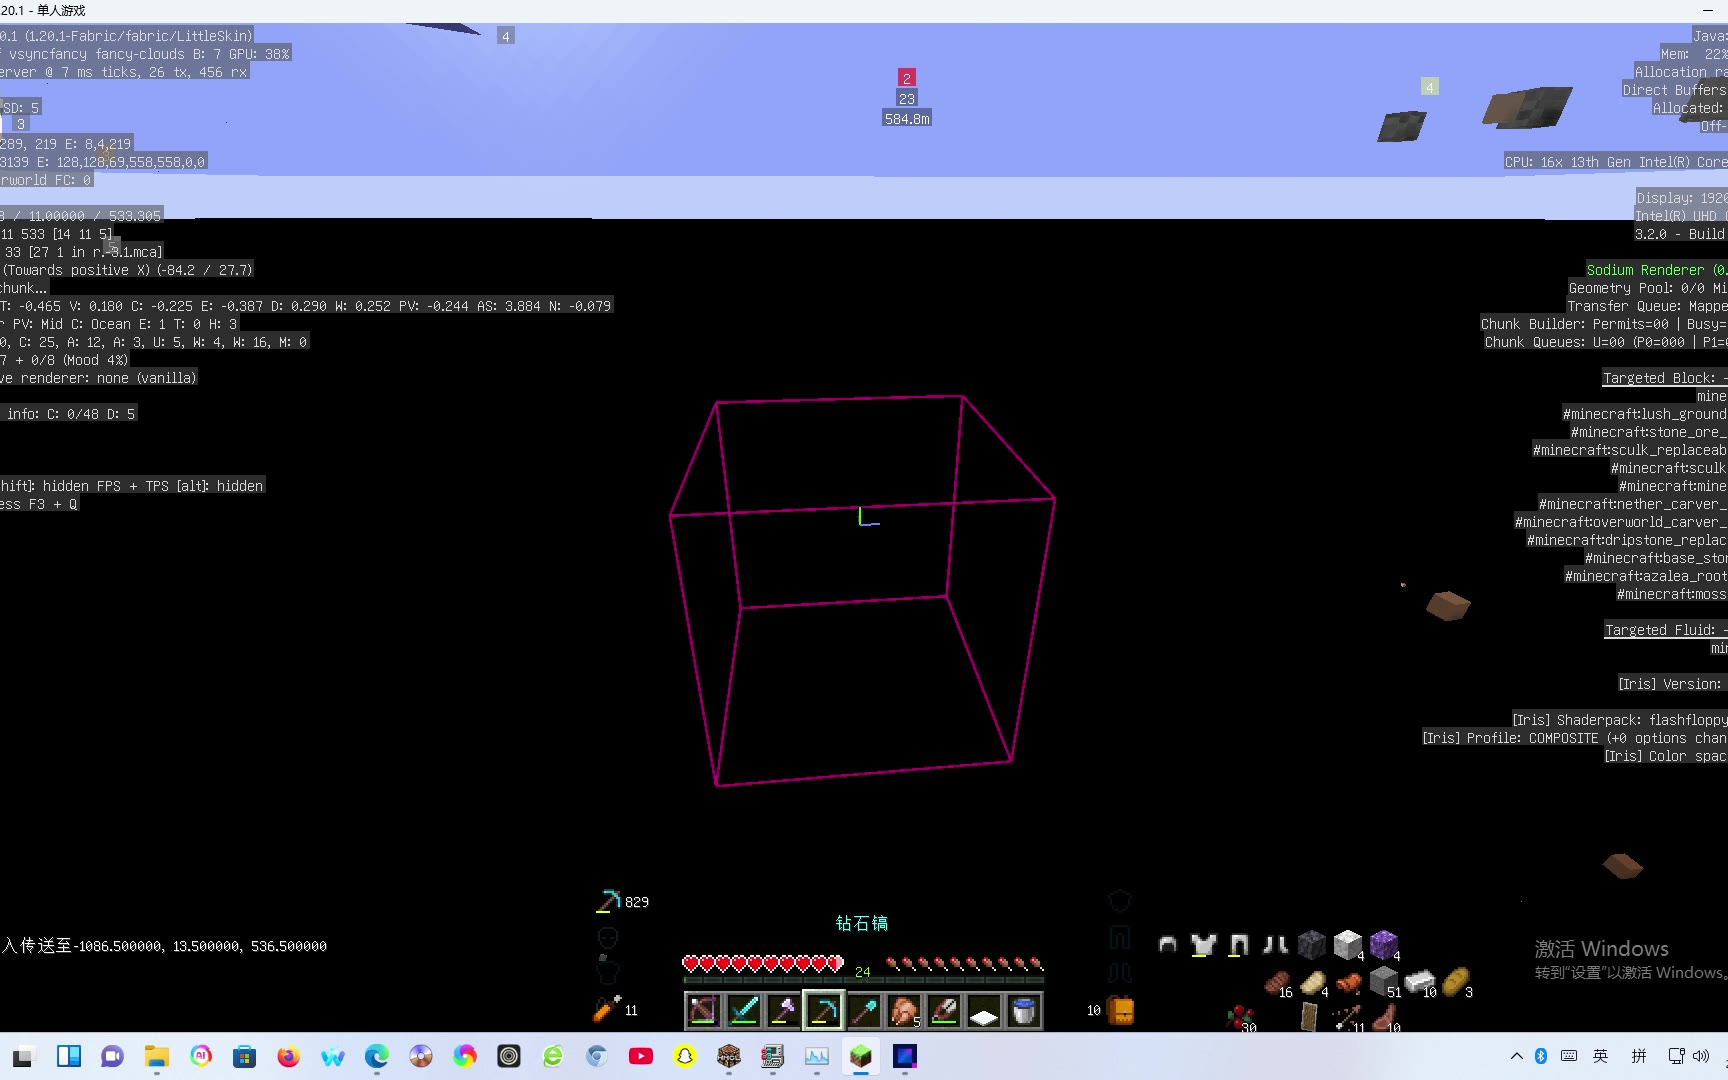The height and width of the screenshot is (1080, 1728).
Task: Select the feather item hotbar slot
Action: click(x=944, y=1011)
